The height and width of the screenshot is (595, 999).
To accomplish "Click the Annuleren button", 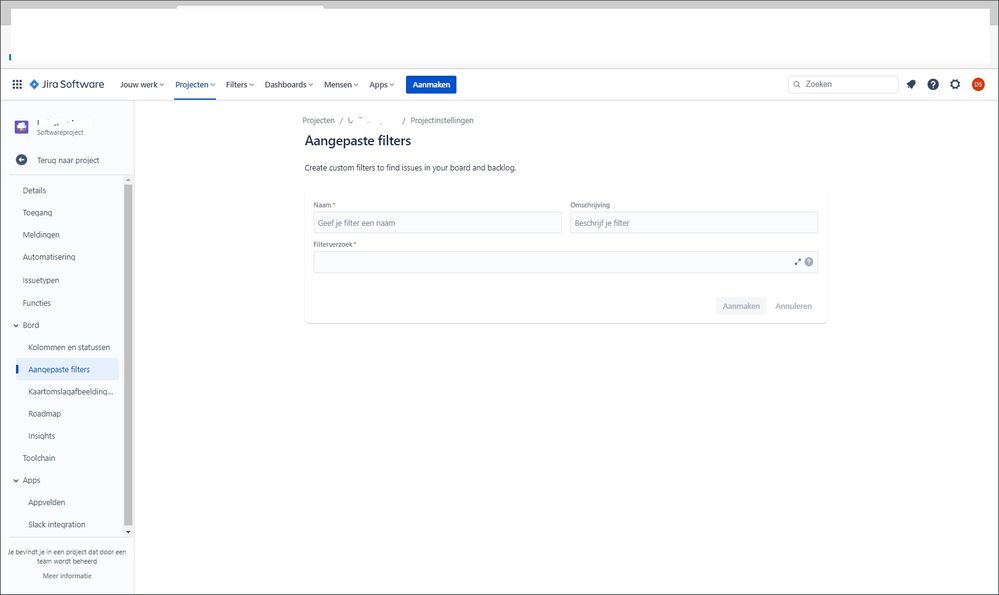I will tap(793, 306).
